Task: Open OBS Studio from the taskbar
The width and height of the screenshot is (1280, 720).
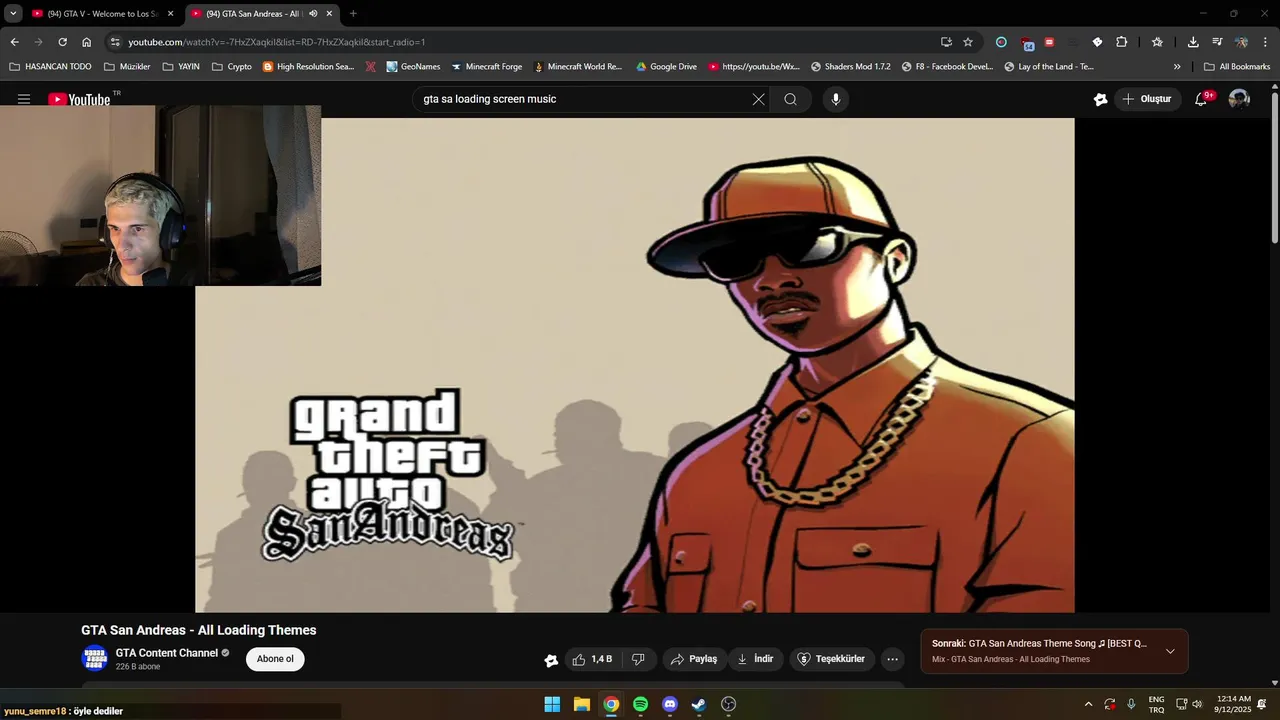Action: tap(729, 704)
